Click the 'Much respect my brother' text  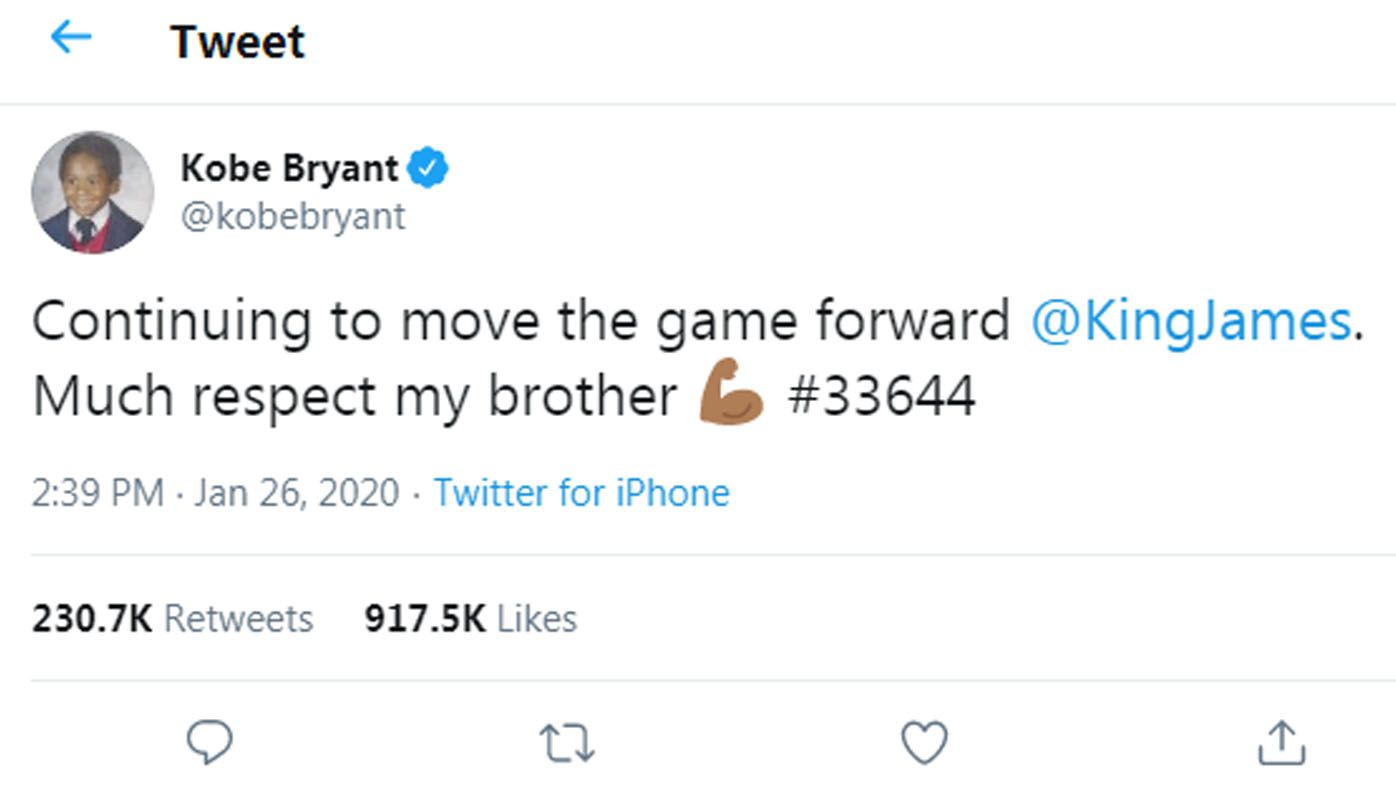tap(355, 396)
